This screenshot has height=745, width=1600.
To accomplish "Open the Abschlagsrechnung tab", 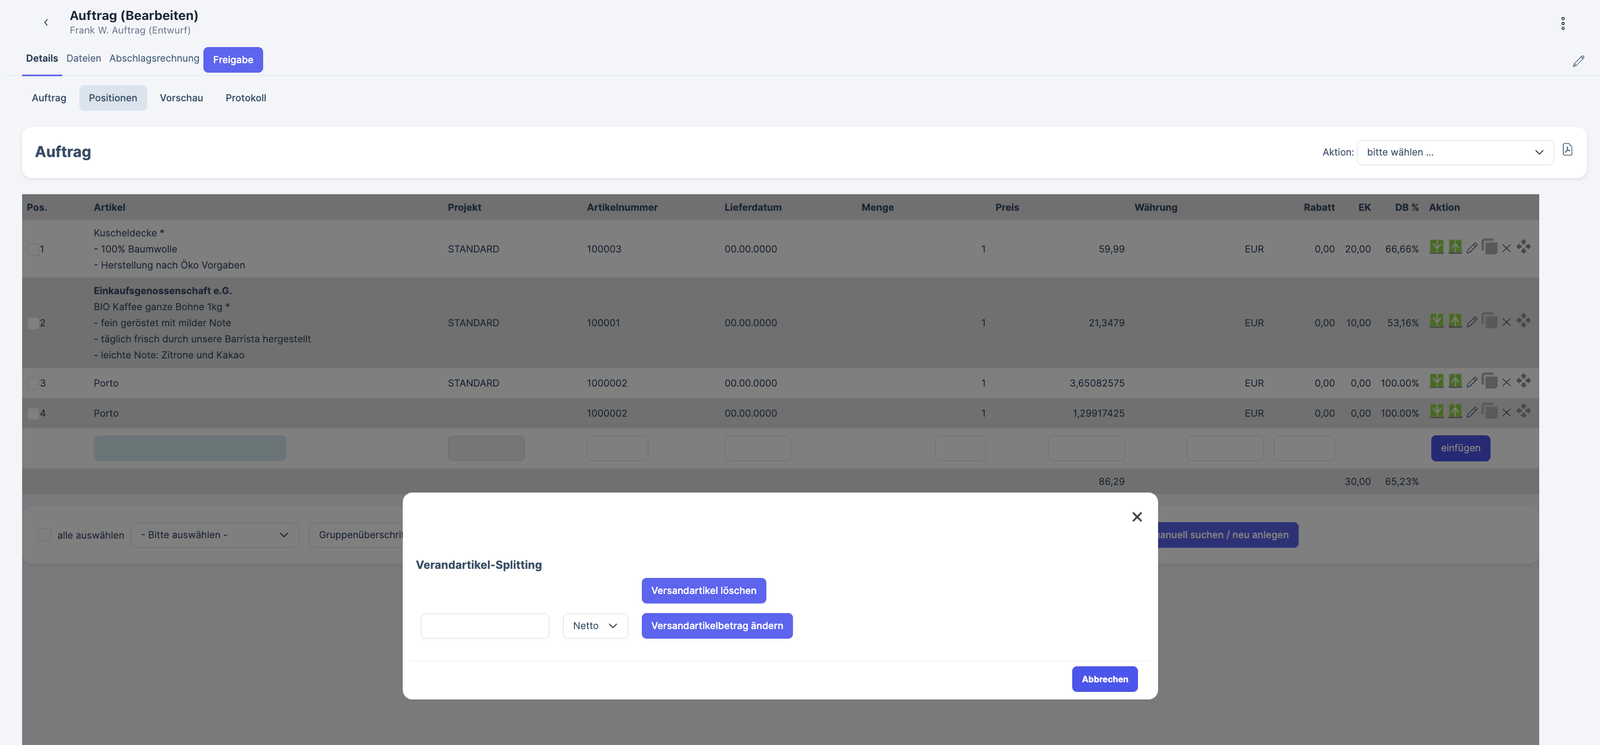I will (x=154, y=59).
